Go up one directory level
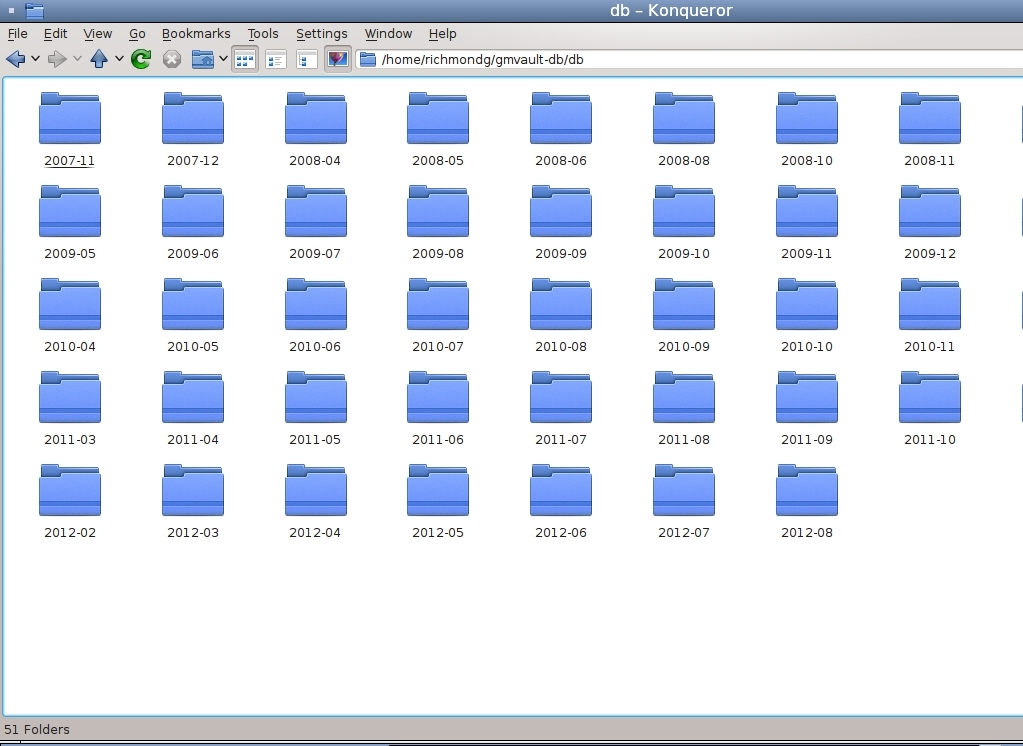 click(x=99, y=59)
